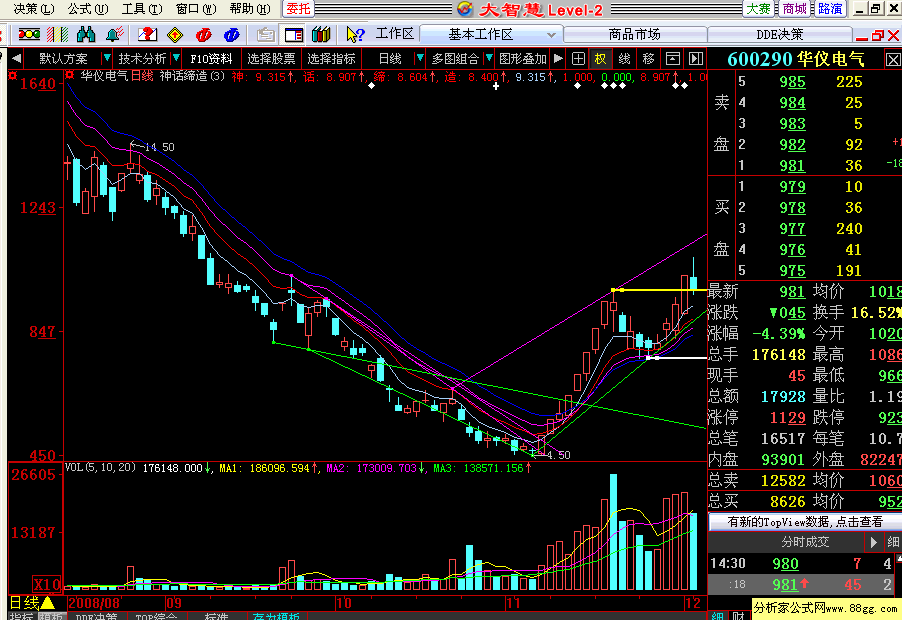
Task: Click the X10 volume scale box
Action: click(47, 585)
